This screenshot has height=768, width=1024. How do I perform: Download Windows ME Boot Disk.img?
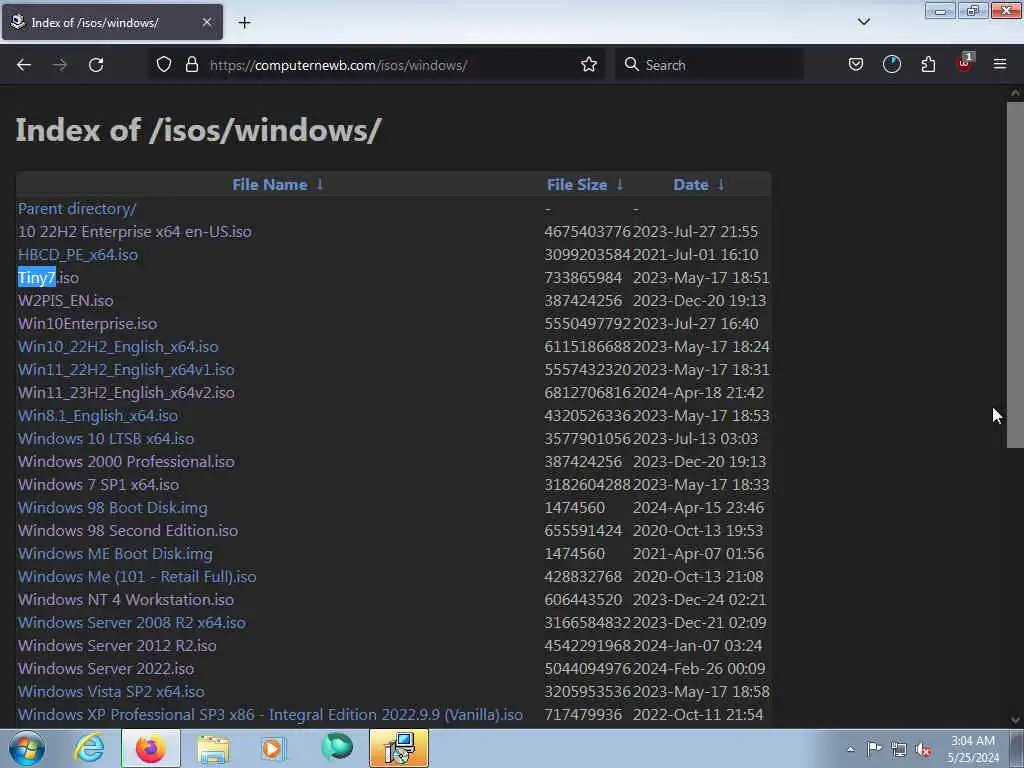[115, 554]
